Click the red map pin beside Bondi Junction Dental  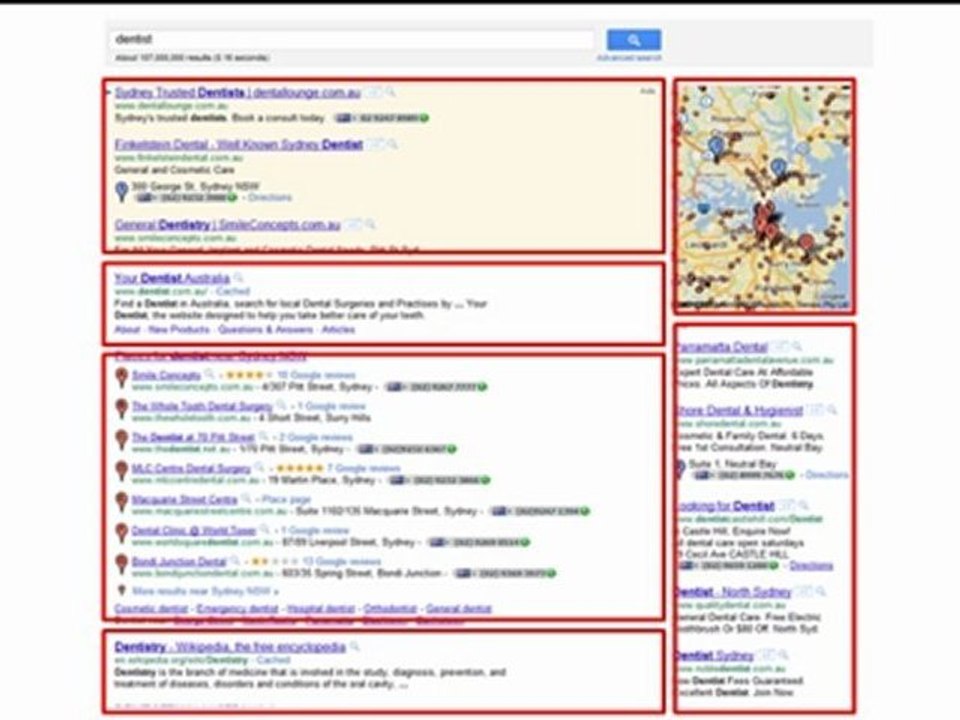point(122,564)
